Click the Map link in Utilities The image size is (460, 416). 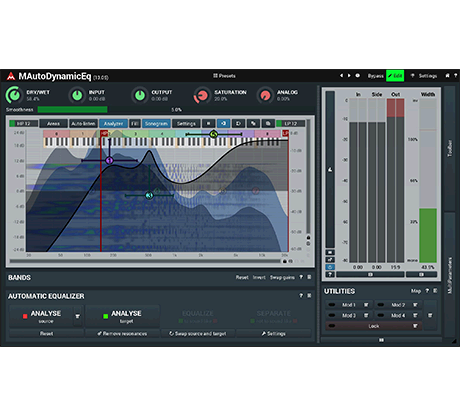(x=416, y=291)
